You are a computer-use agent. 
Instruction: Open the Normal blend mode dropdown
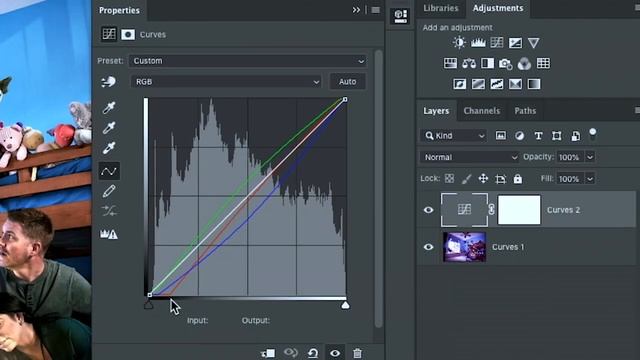click(469, 157)
